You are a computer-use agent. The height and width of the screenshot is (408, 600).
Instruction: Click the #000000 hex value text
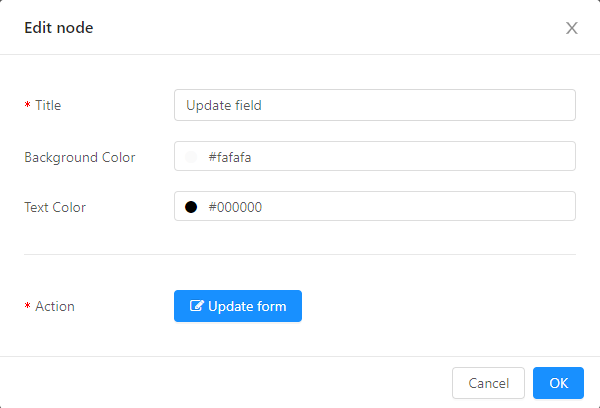pyautogui.click(x=235, y=207)
